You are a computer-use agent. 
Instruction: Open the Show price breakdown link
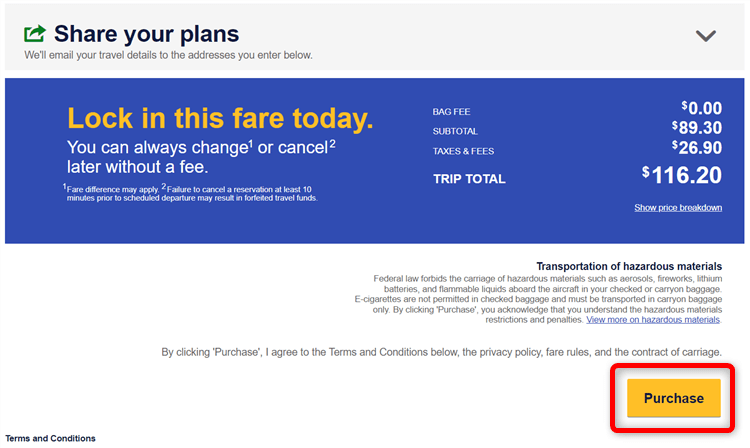point(677,208)
